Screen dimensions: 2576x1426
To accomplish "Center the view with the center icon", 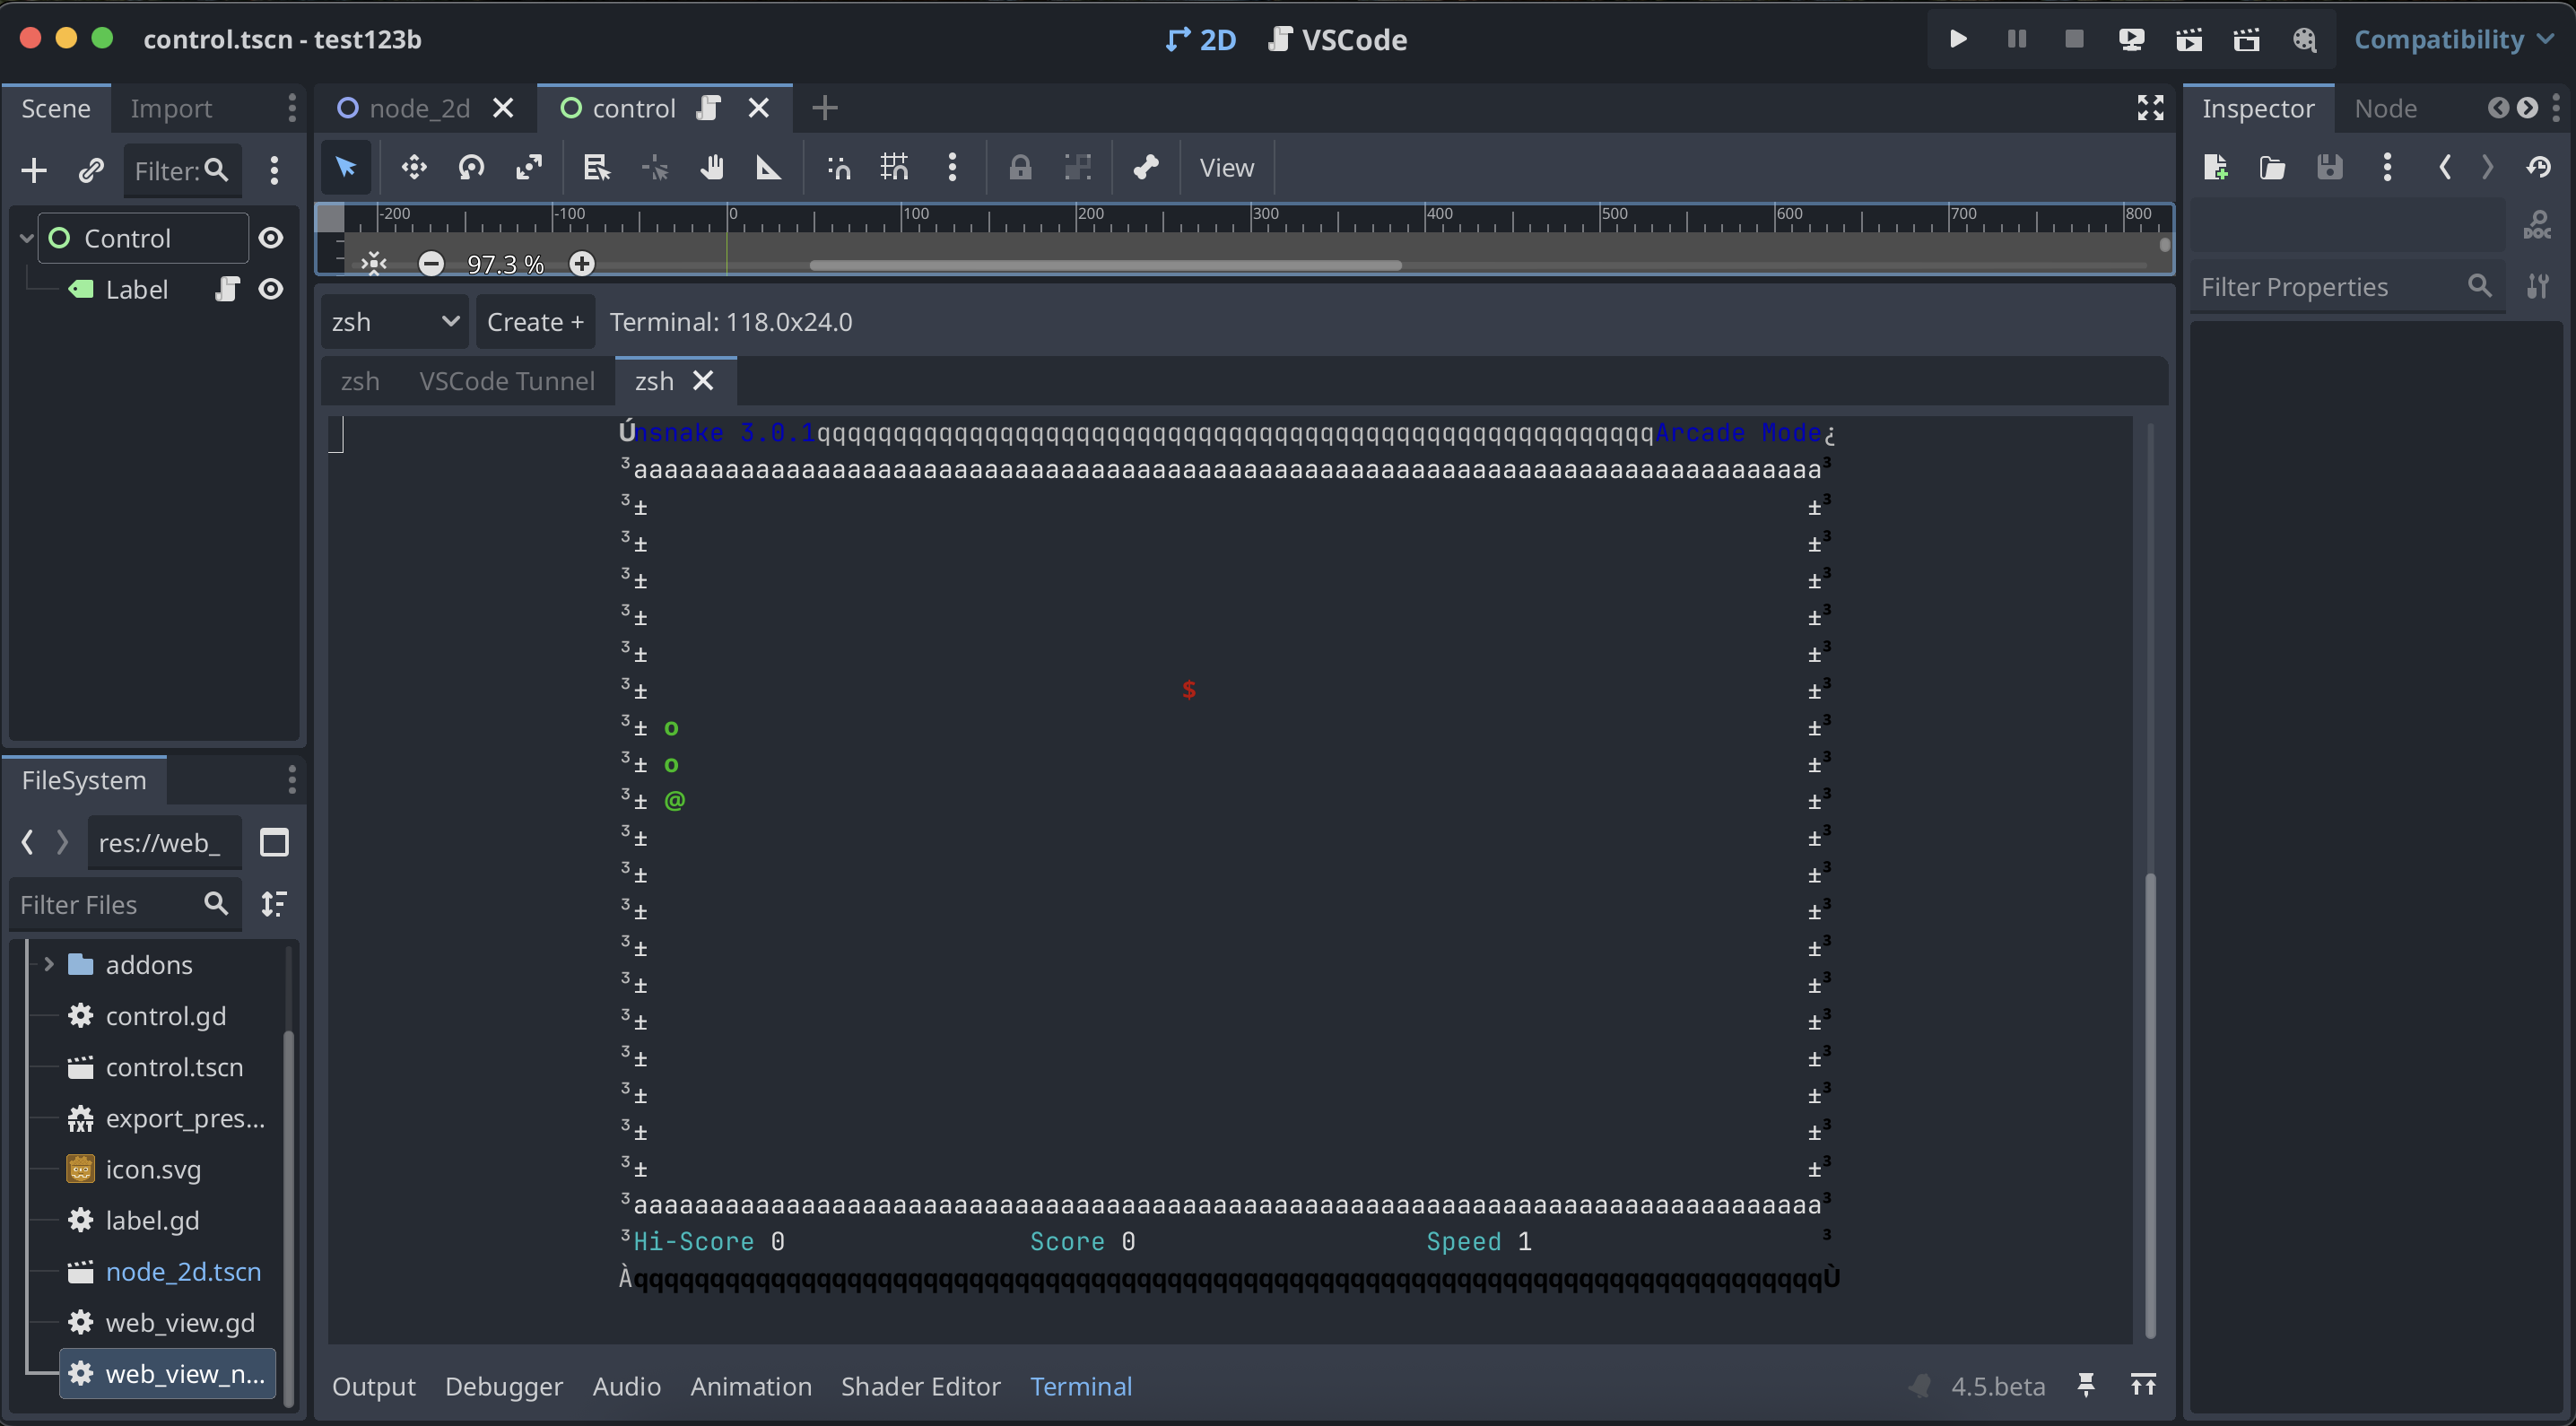I will (x=373, y=263).
